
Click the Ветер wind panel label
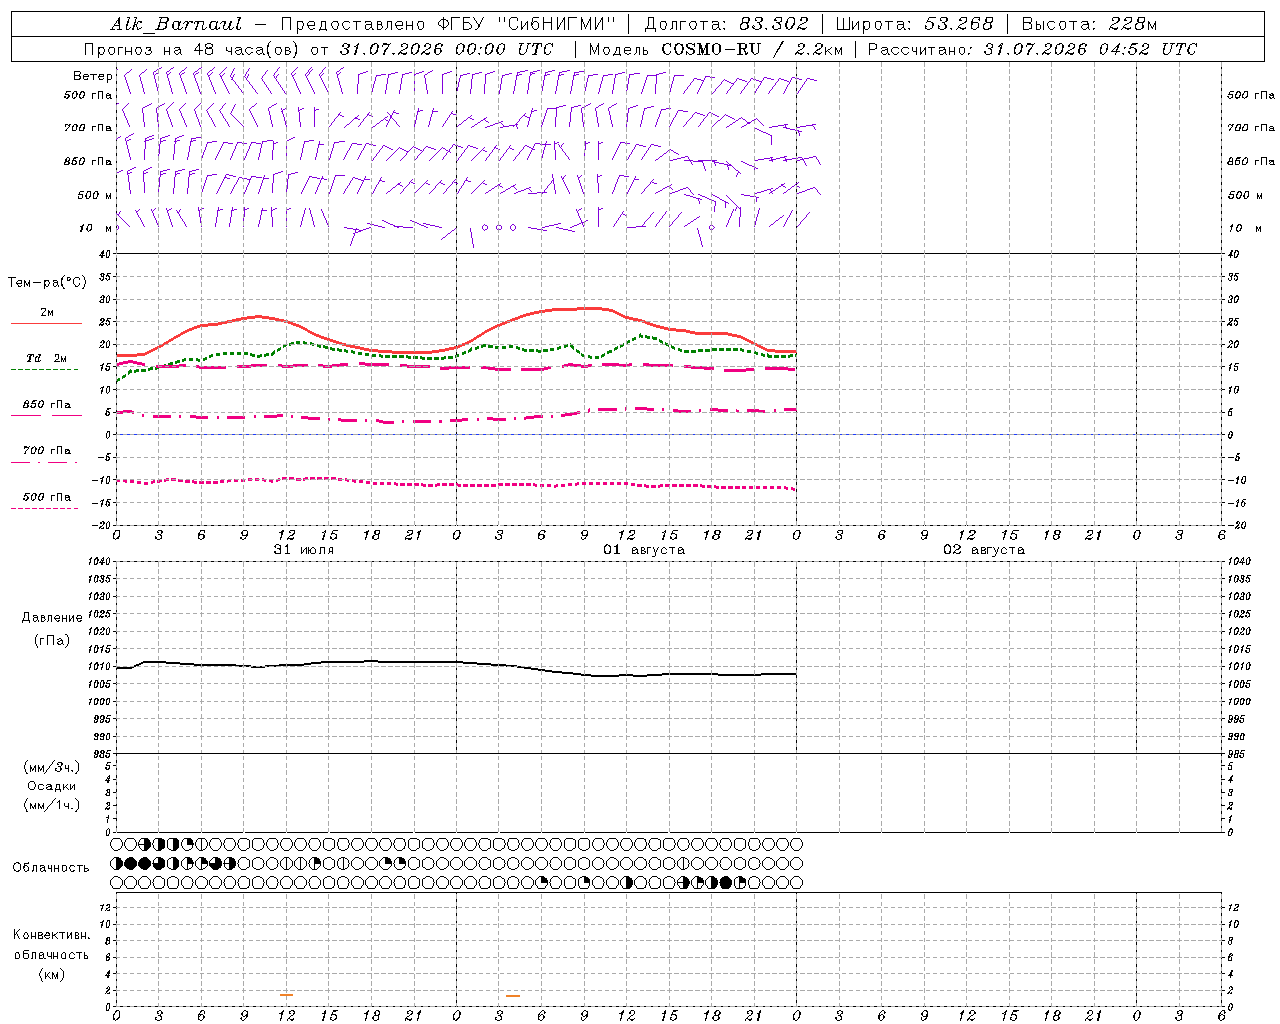pyautogui.click(x=92, y=76)
